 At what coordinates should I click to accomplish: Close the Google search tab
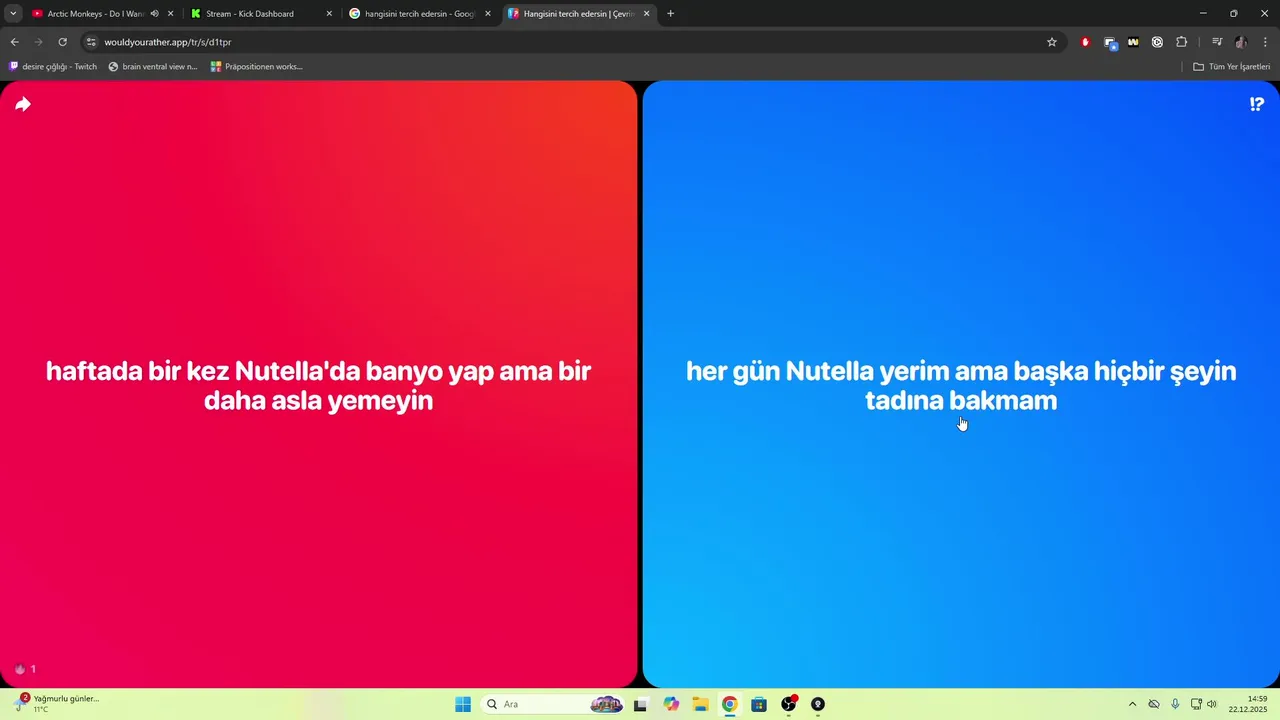pos(488,14)
